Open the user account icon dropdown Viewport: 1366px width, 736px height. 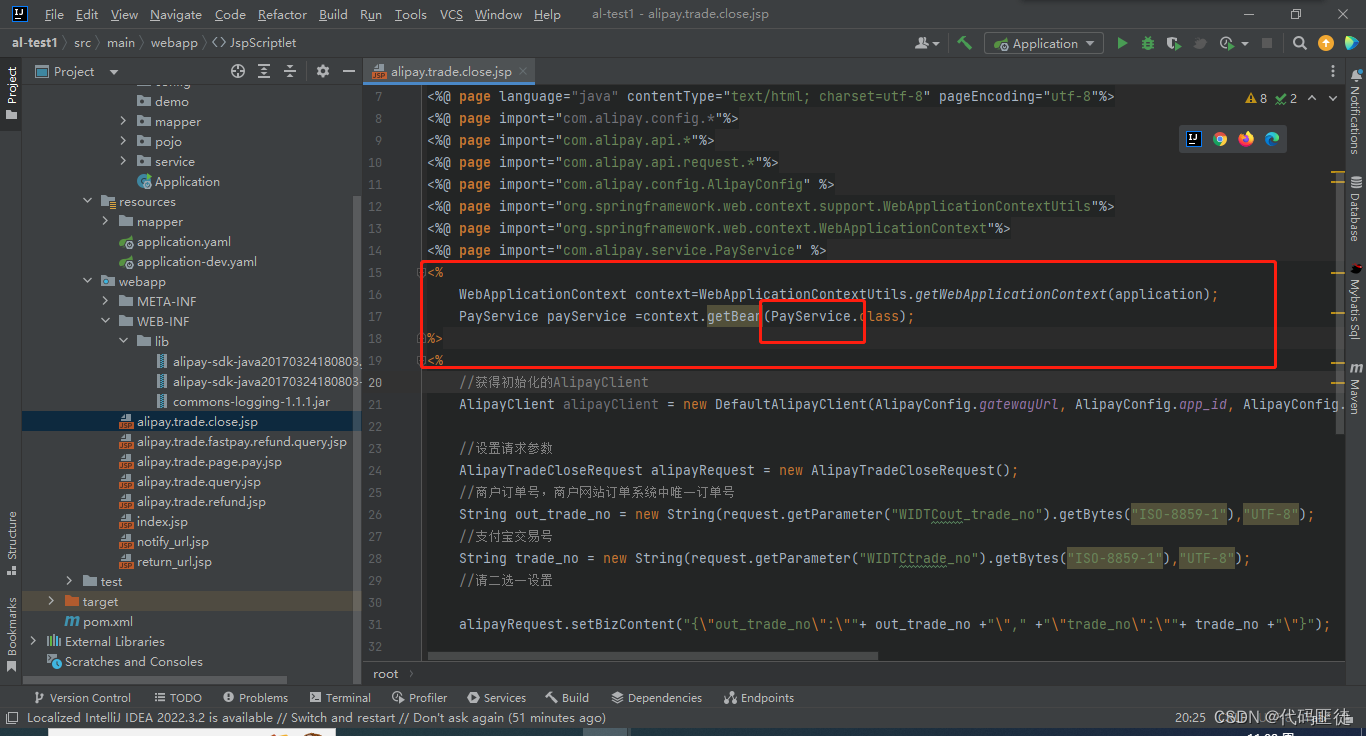(x=927, y=43)
